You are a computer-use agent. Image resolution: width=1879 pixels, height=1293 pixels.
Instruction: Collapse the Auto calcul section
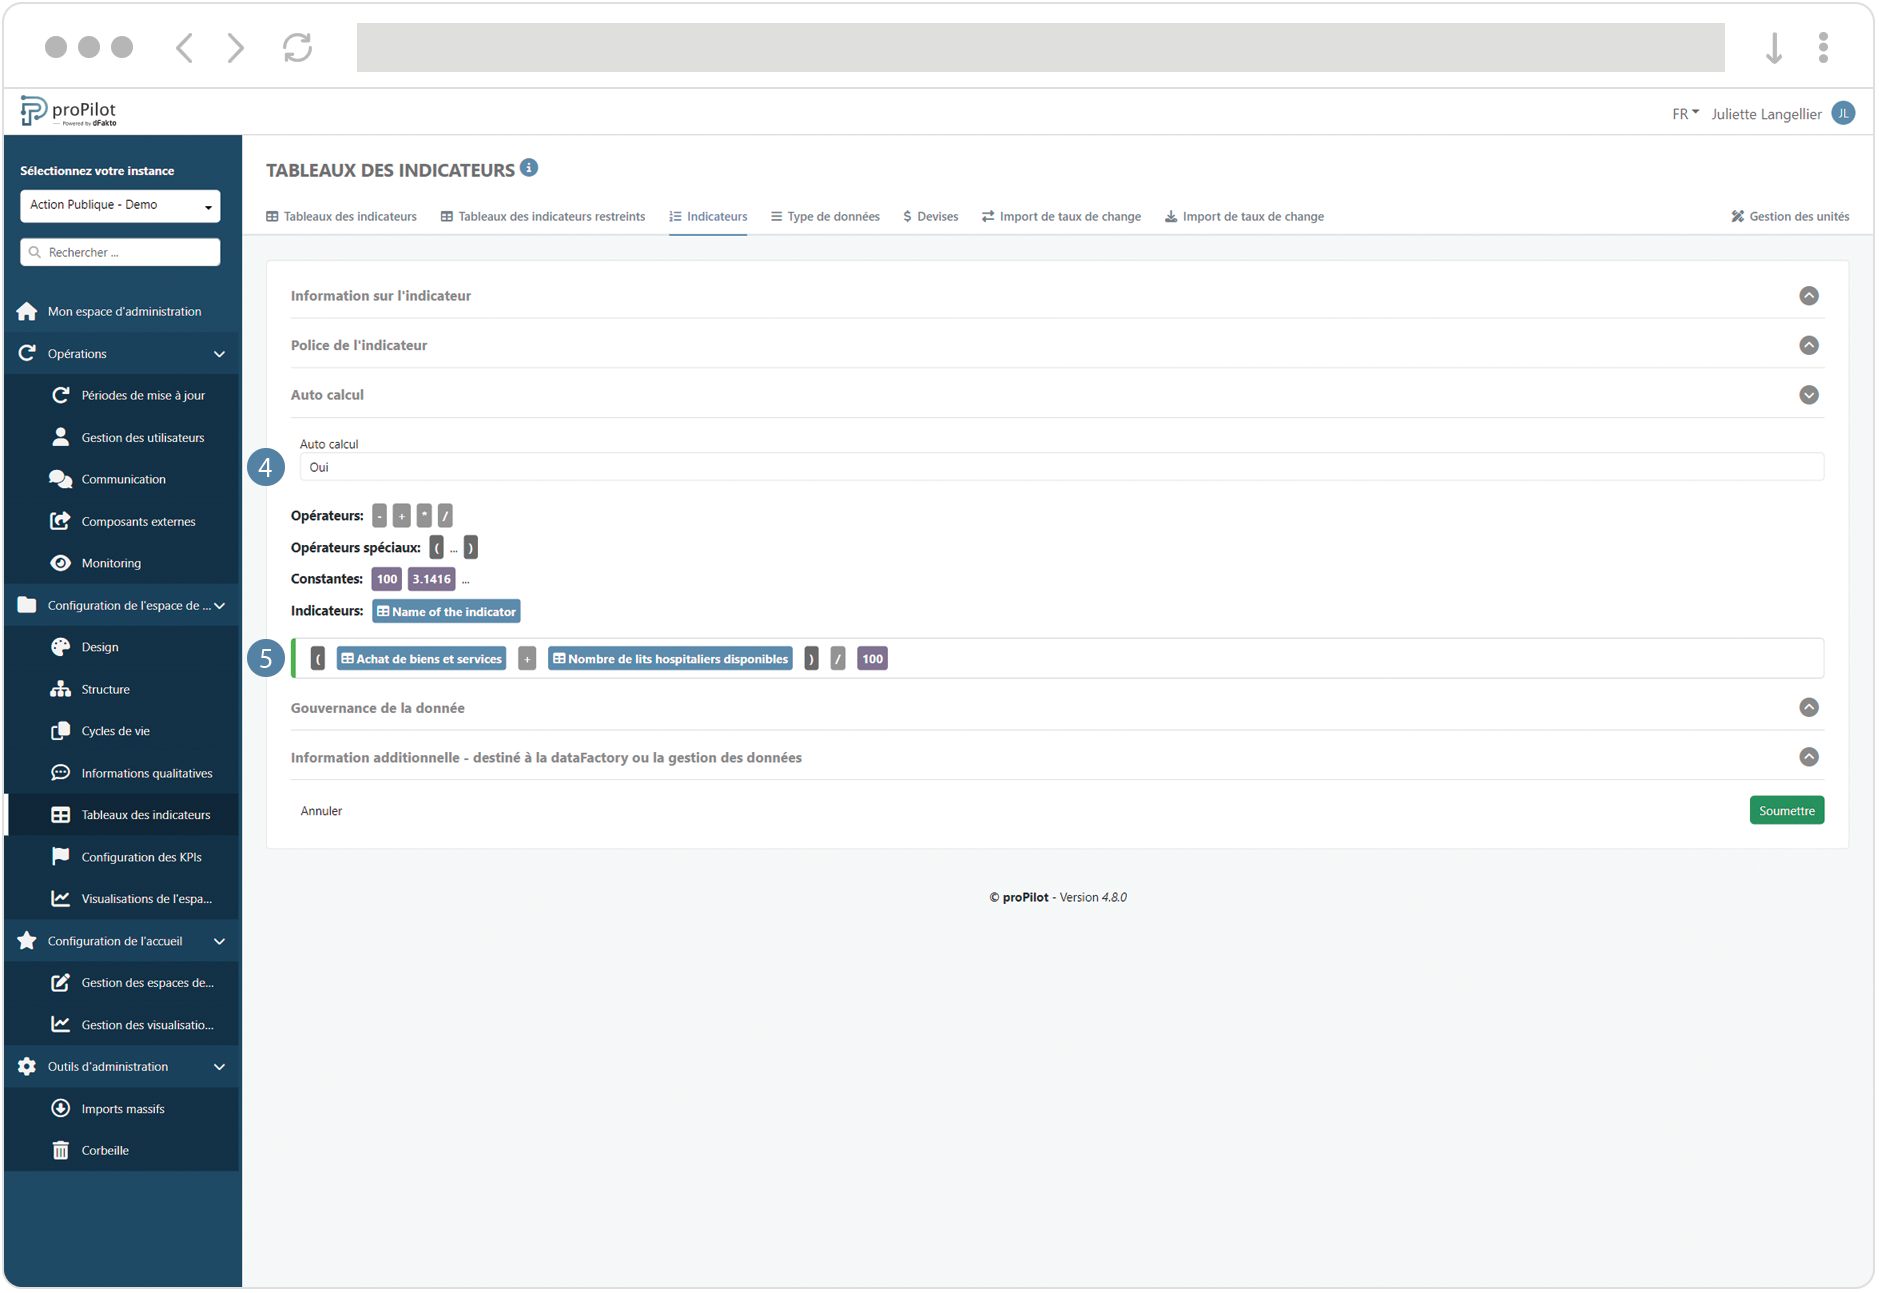[1809, 394]
